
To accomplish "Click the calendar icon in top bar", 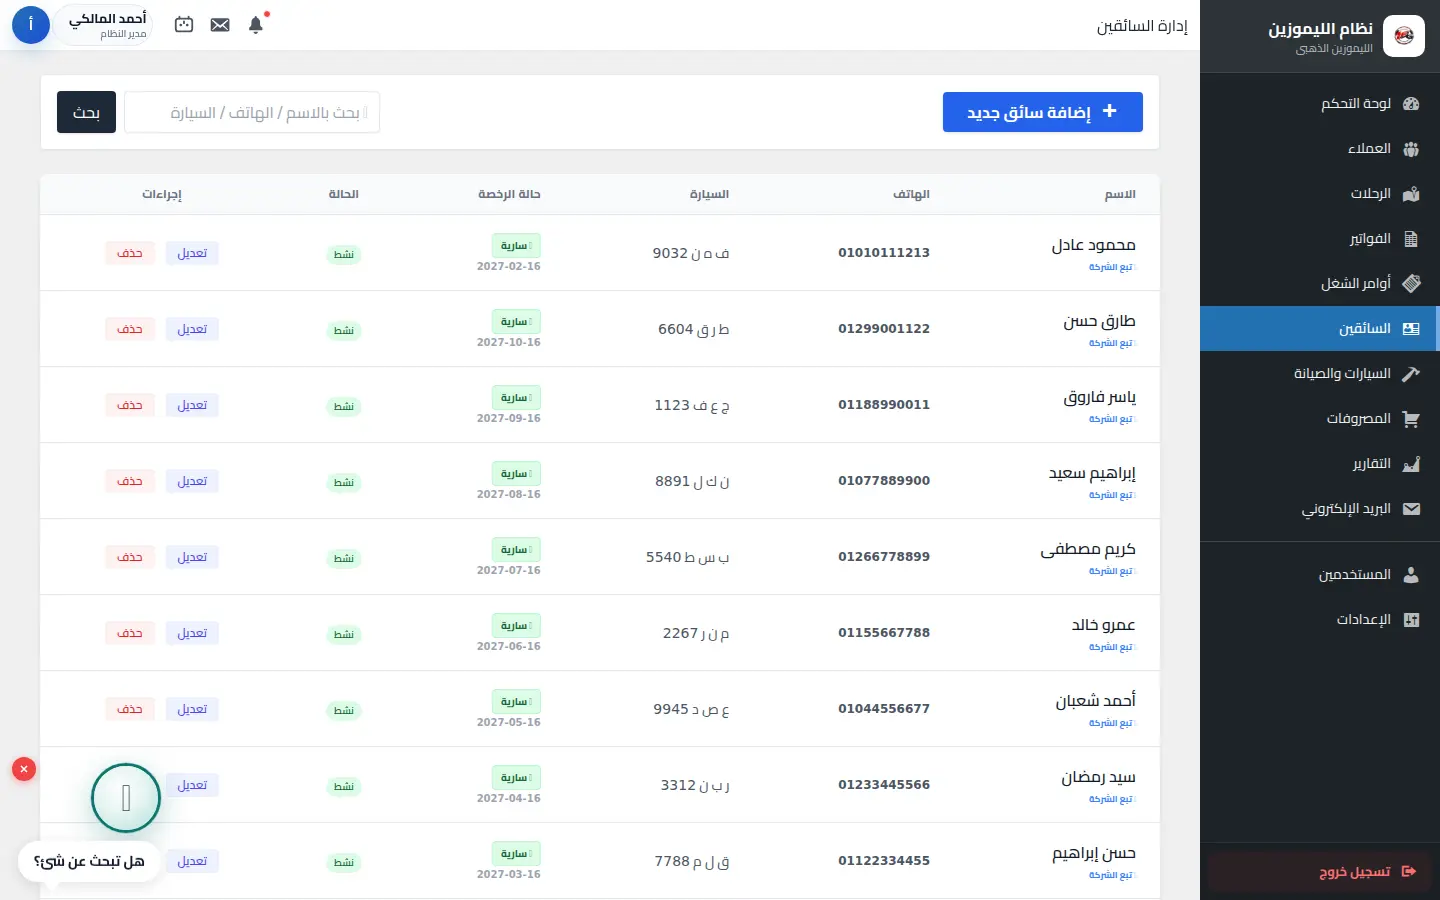I will [x=184, y=25].
